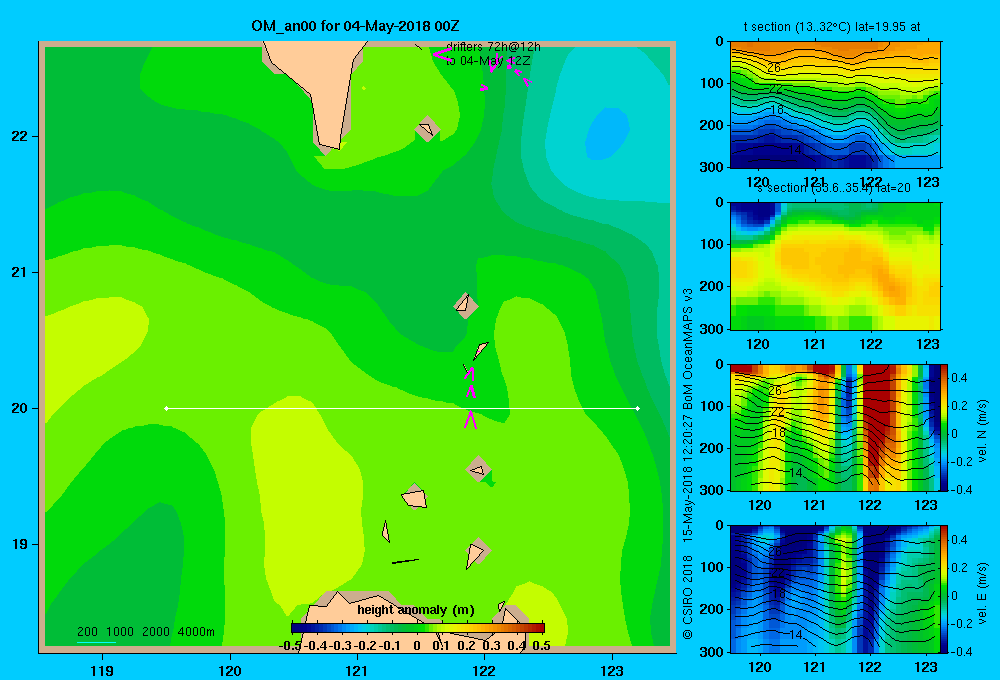
Task: Click the northward velocity colorbar strip
Action: 944,428
